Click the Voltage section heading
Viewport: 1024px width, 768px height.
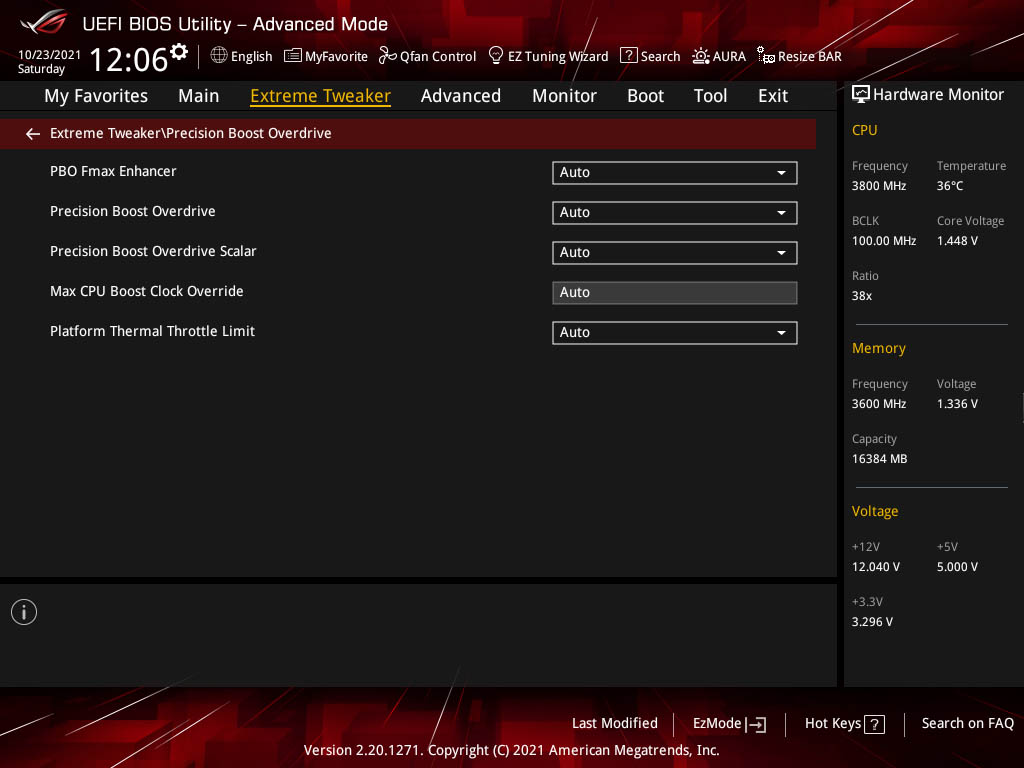874,511
